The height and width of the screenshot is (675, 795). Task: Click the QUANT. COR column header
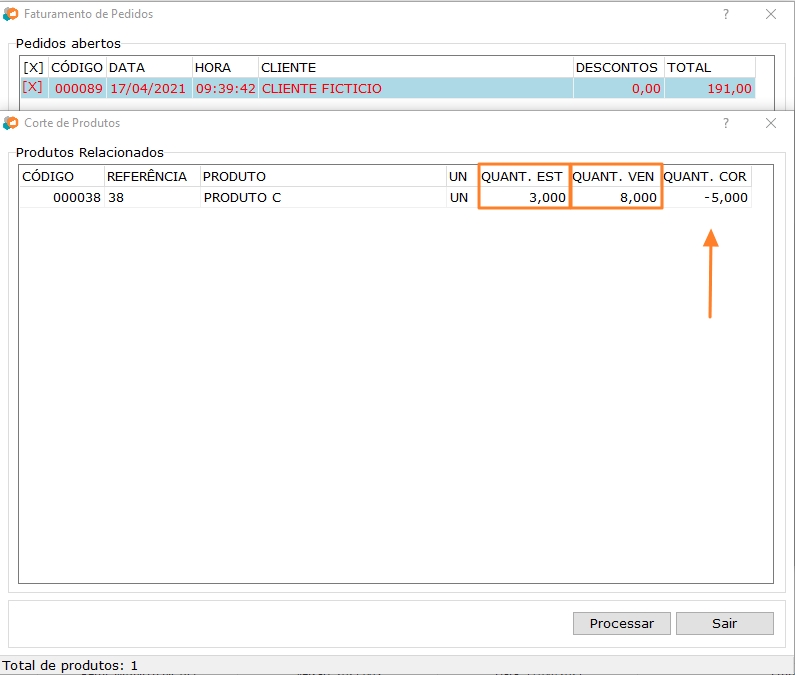(705, 177)
